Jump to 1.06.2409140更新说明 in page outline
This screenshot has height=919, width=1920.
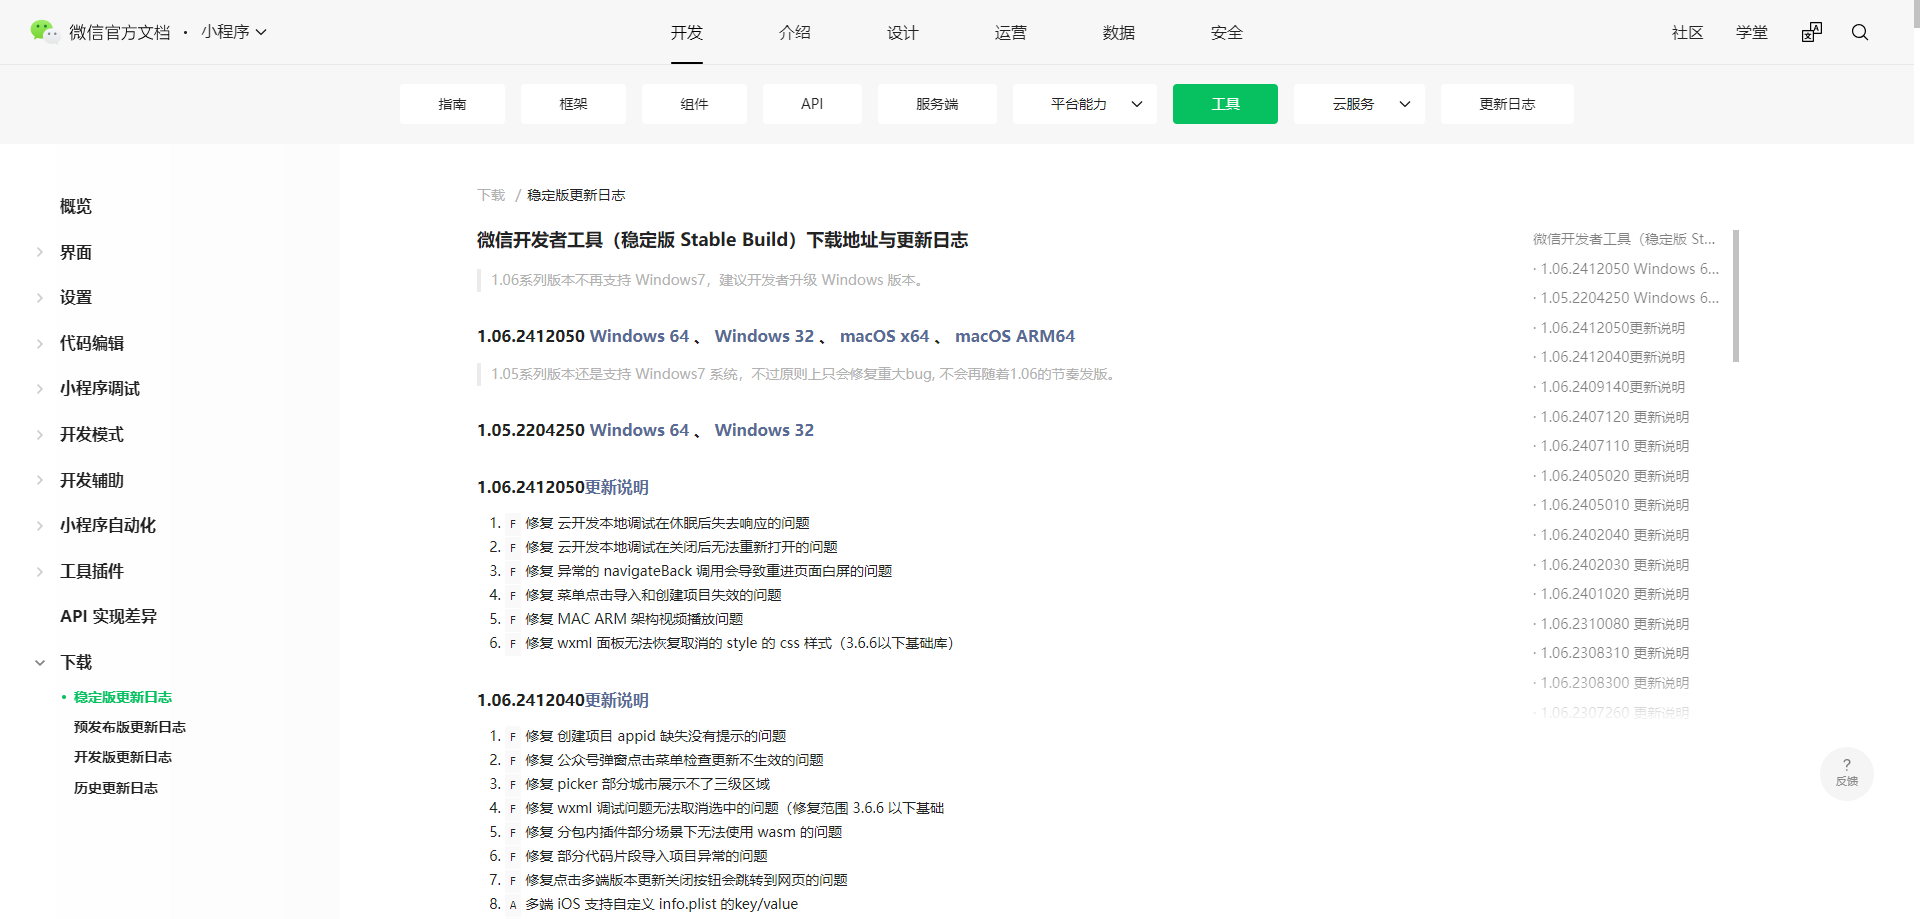pyautogui.click(x=1612, y=387)
